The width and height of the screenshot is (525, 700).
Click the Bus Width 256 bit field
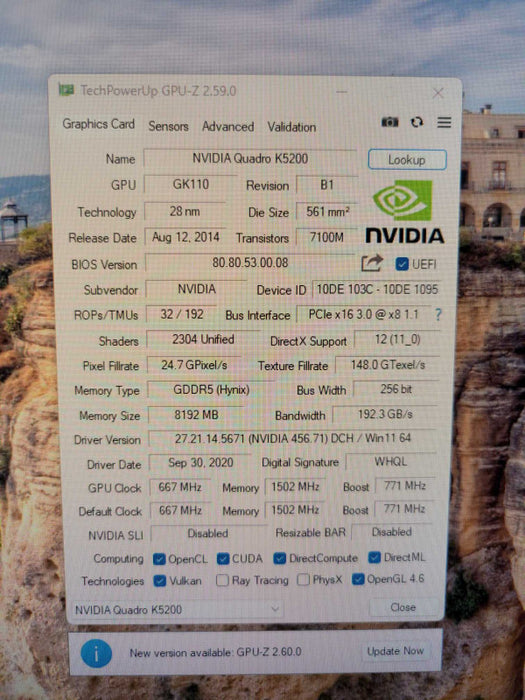(x=396, y=389)
